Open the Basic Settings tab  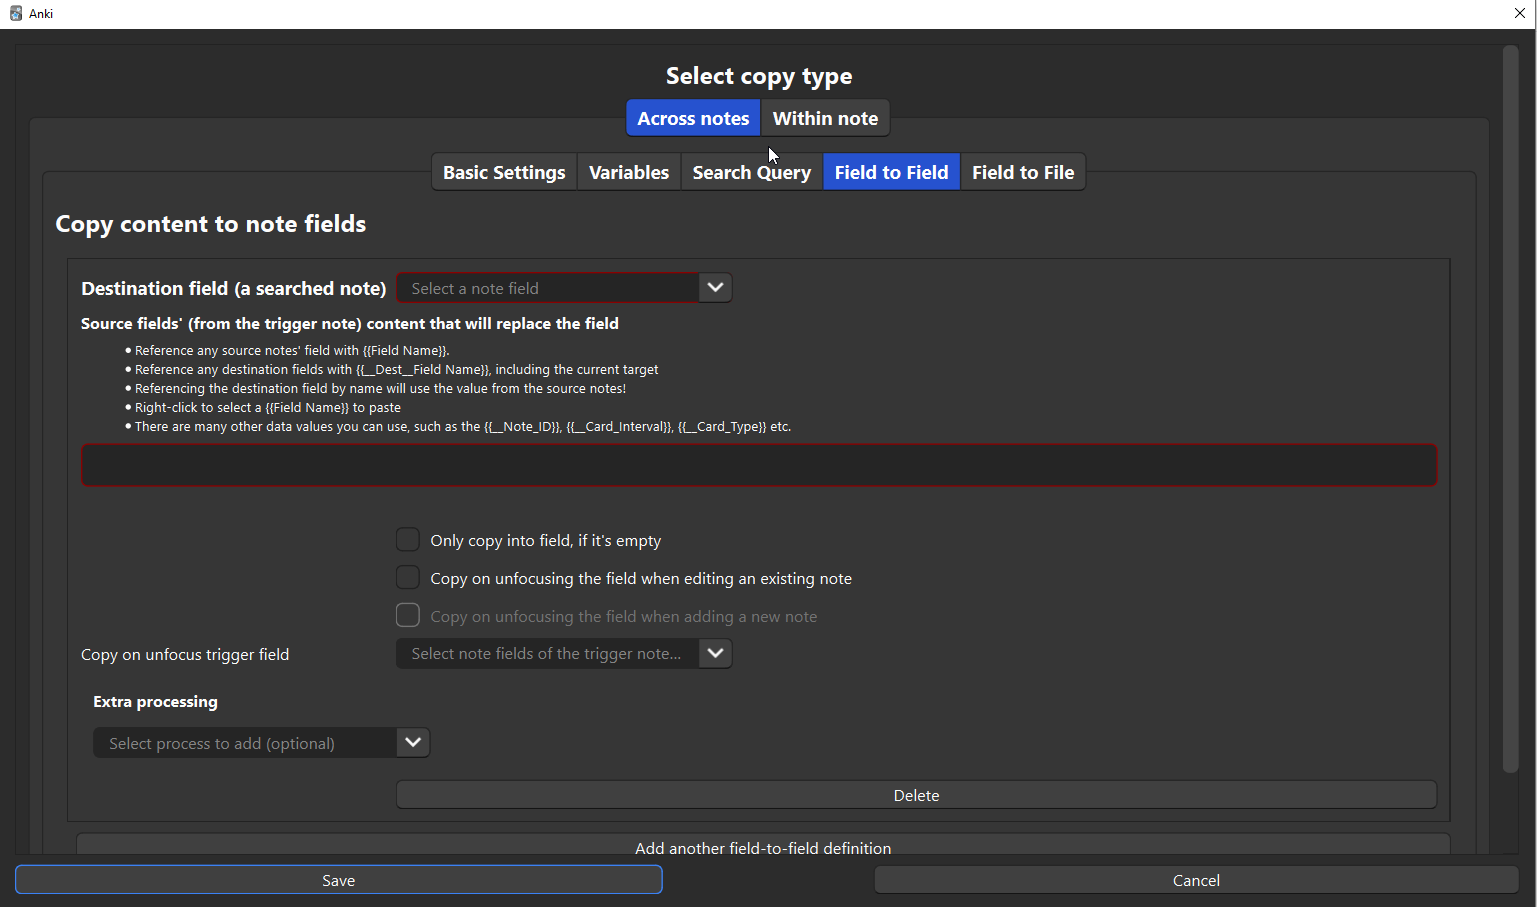pos(504,172)
